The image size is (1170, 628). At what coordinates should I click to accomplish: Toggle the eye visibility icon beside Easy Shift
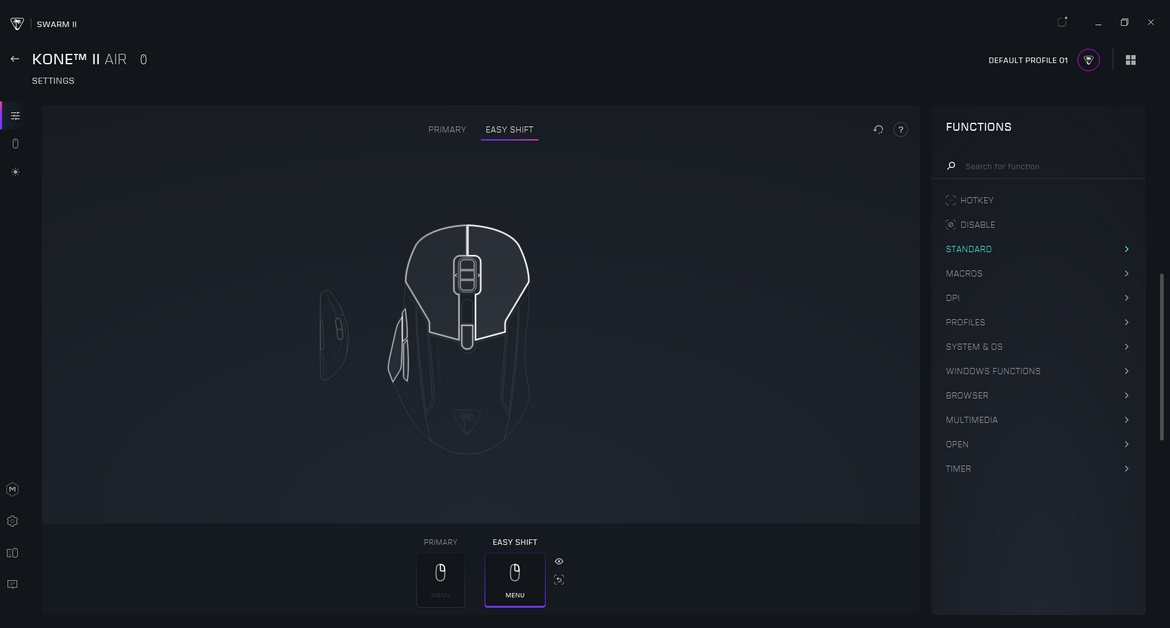pyautogui.click(x=559, y=561)
